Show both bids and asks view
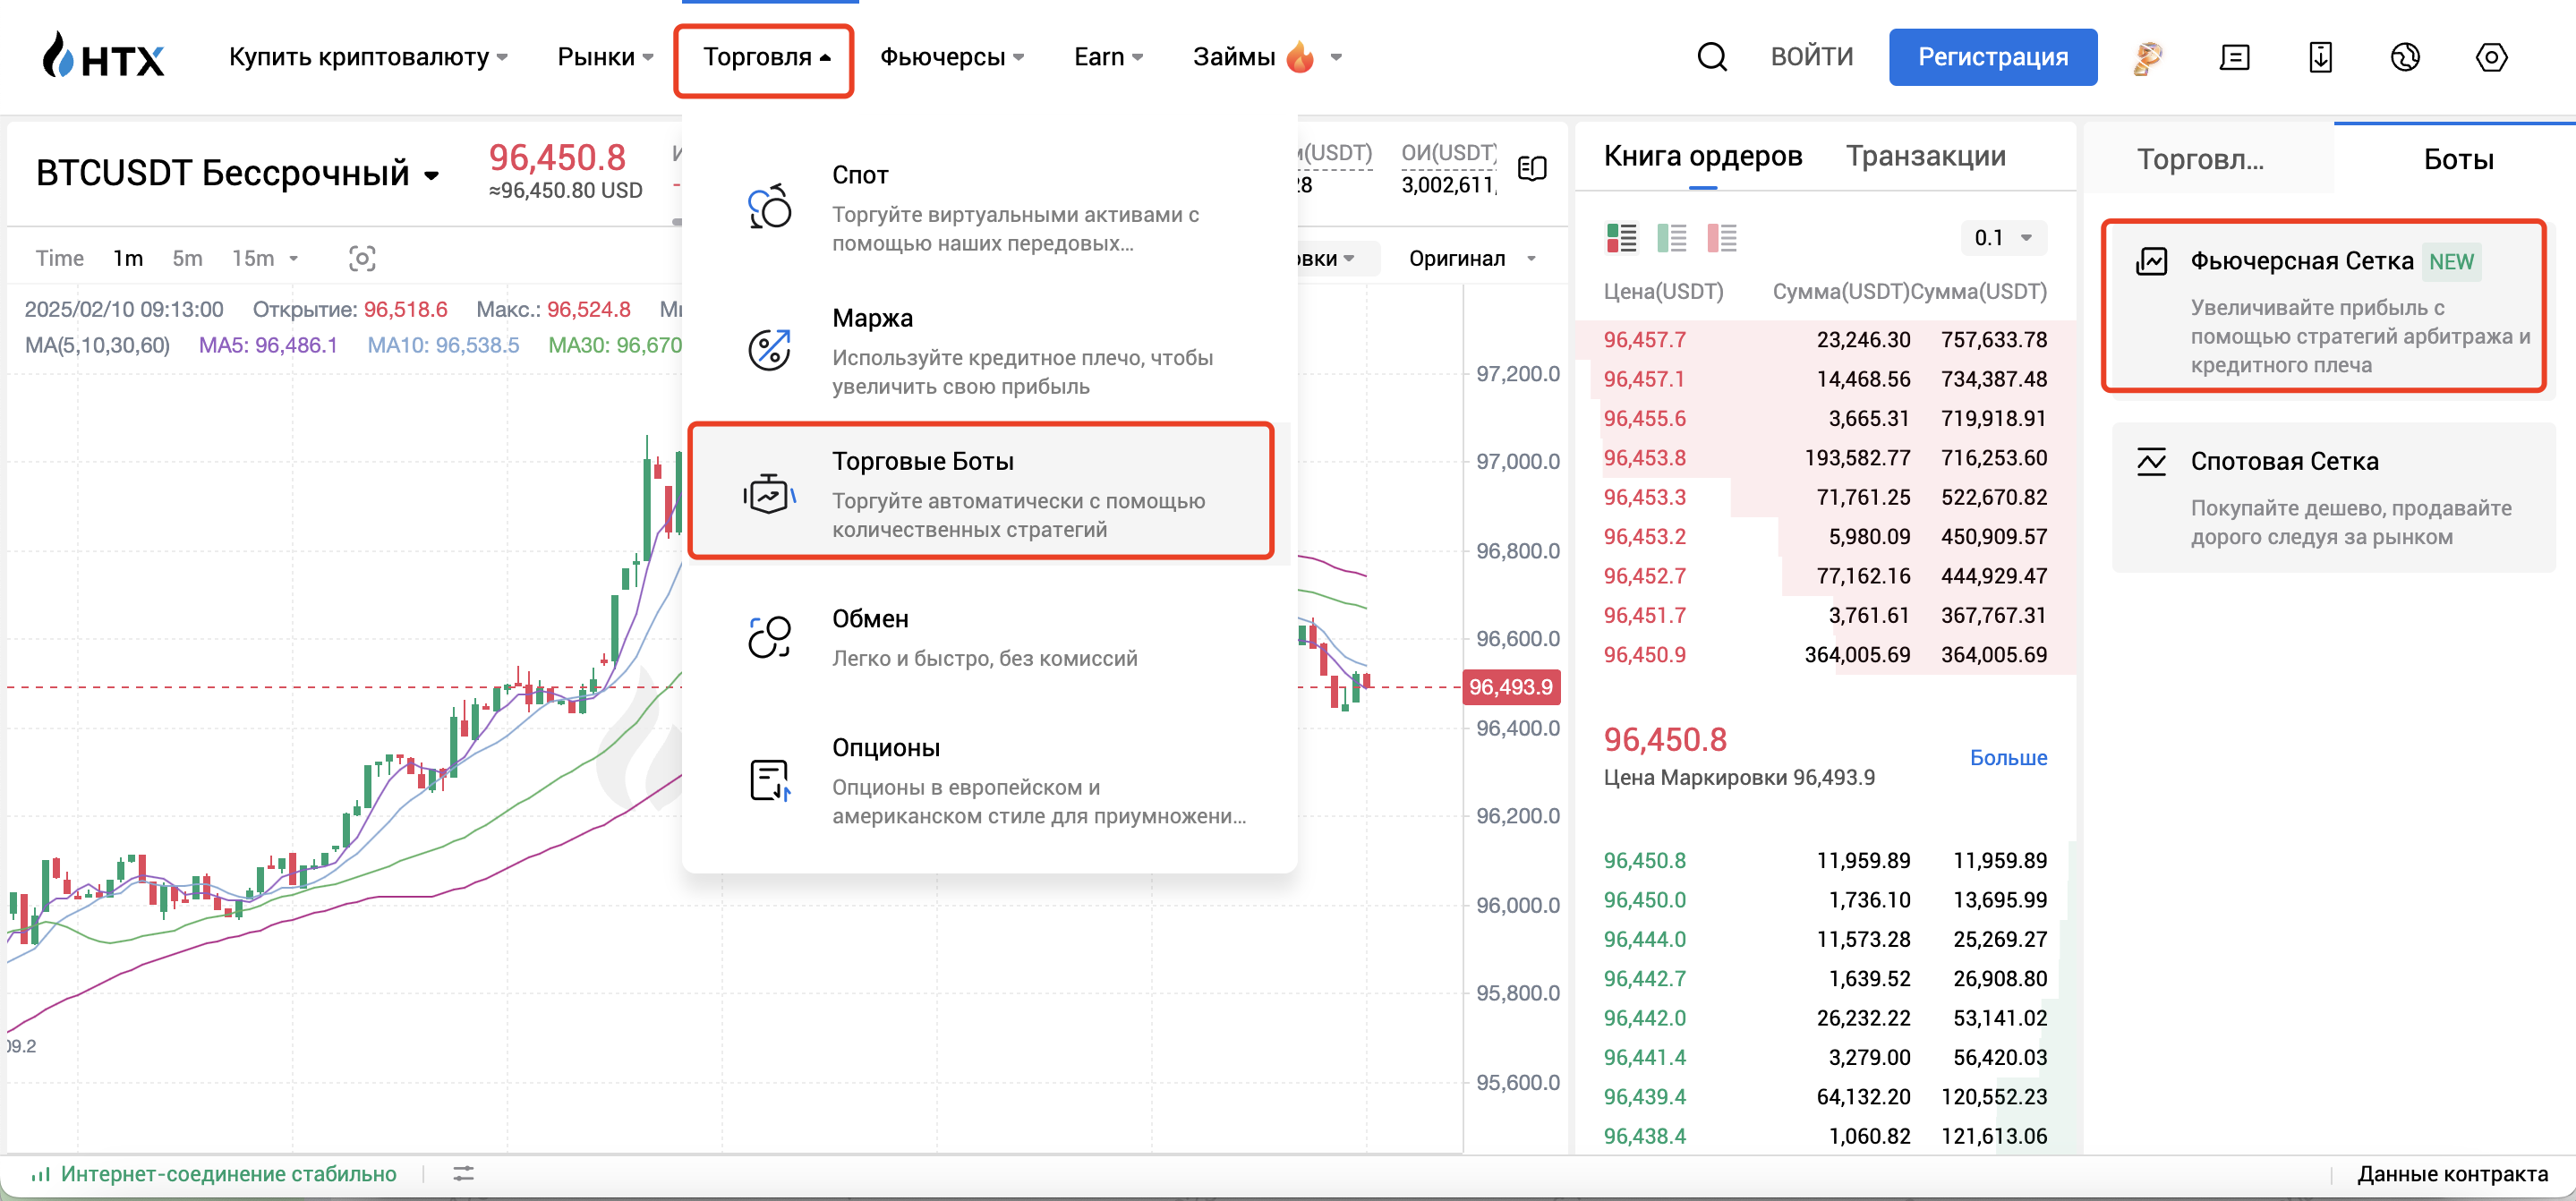This screenshot has height=1201, width=2576. tap(1621, 238)
